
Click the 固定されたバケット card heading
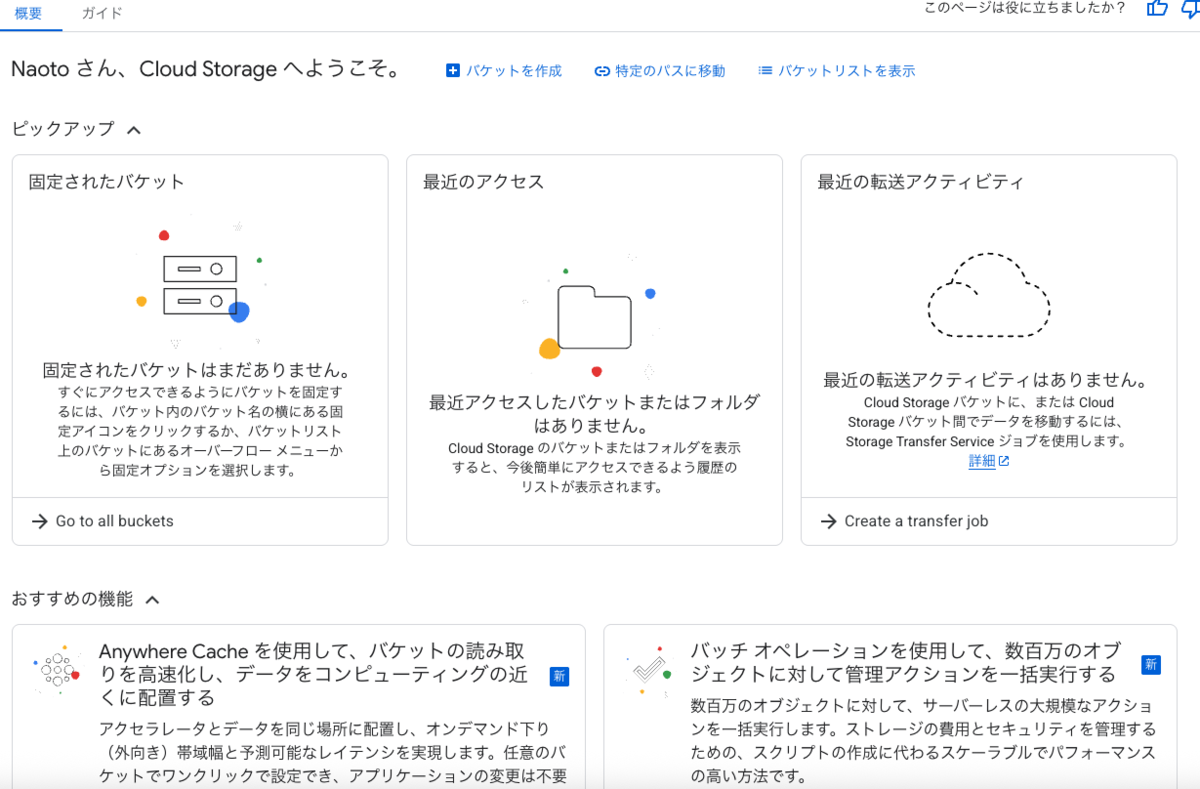pyautogui.click(x=106, y=182)
